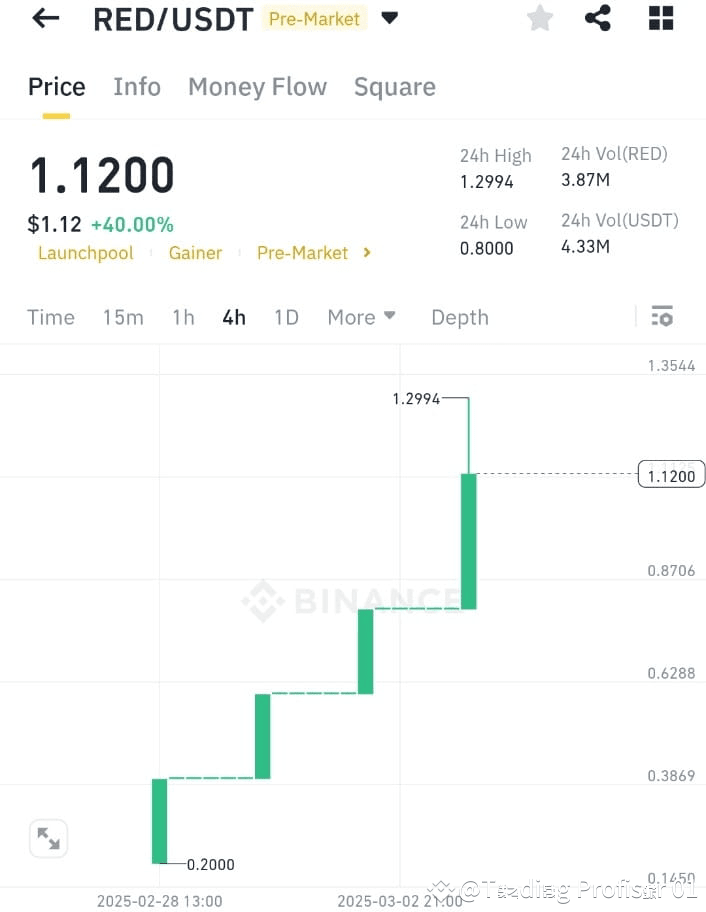Open chart settings icon beside timeframes
The height and width of the screenshot is (912, 706).
pyautogui.click(x=662, y=316)
